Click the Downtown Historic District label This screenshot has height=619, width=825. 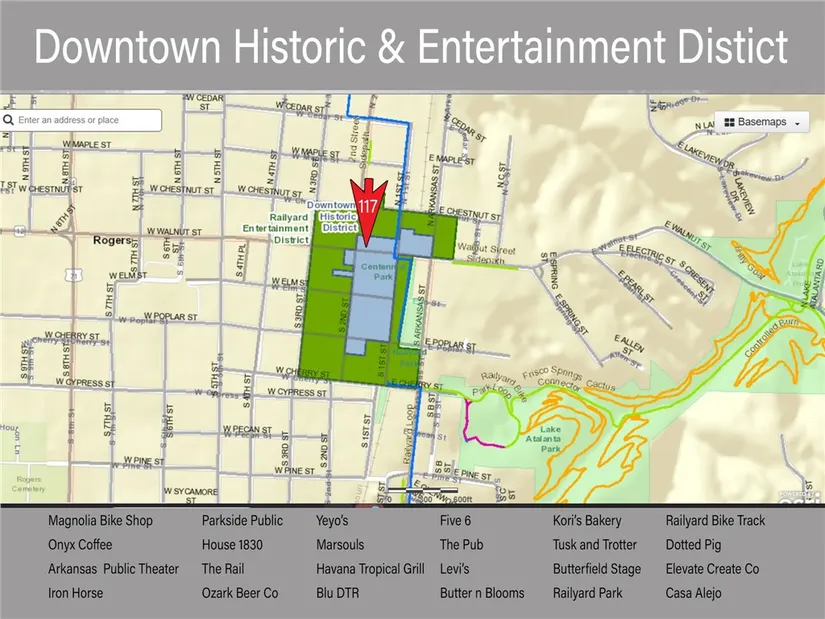333,216
